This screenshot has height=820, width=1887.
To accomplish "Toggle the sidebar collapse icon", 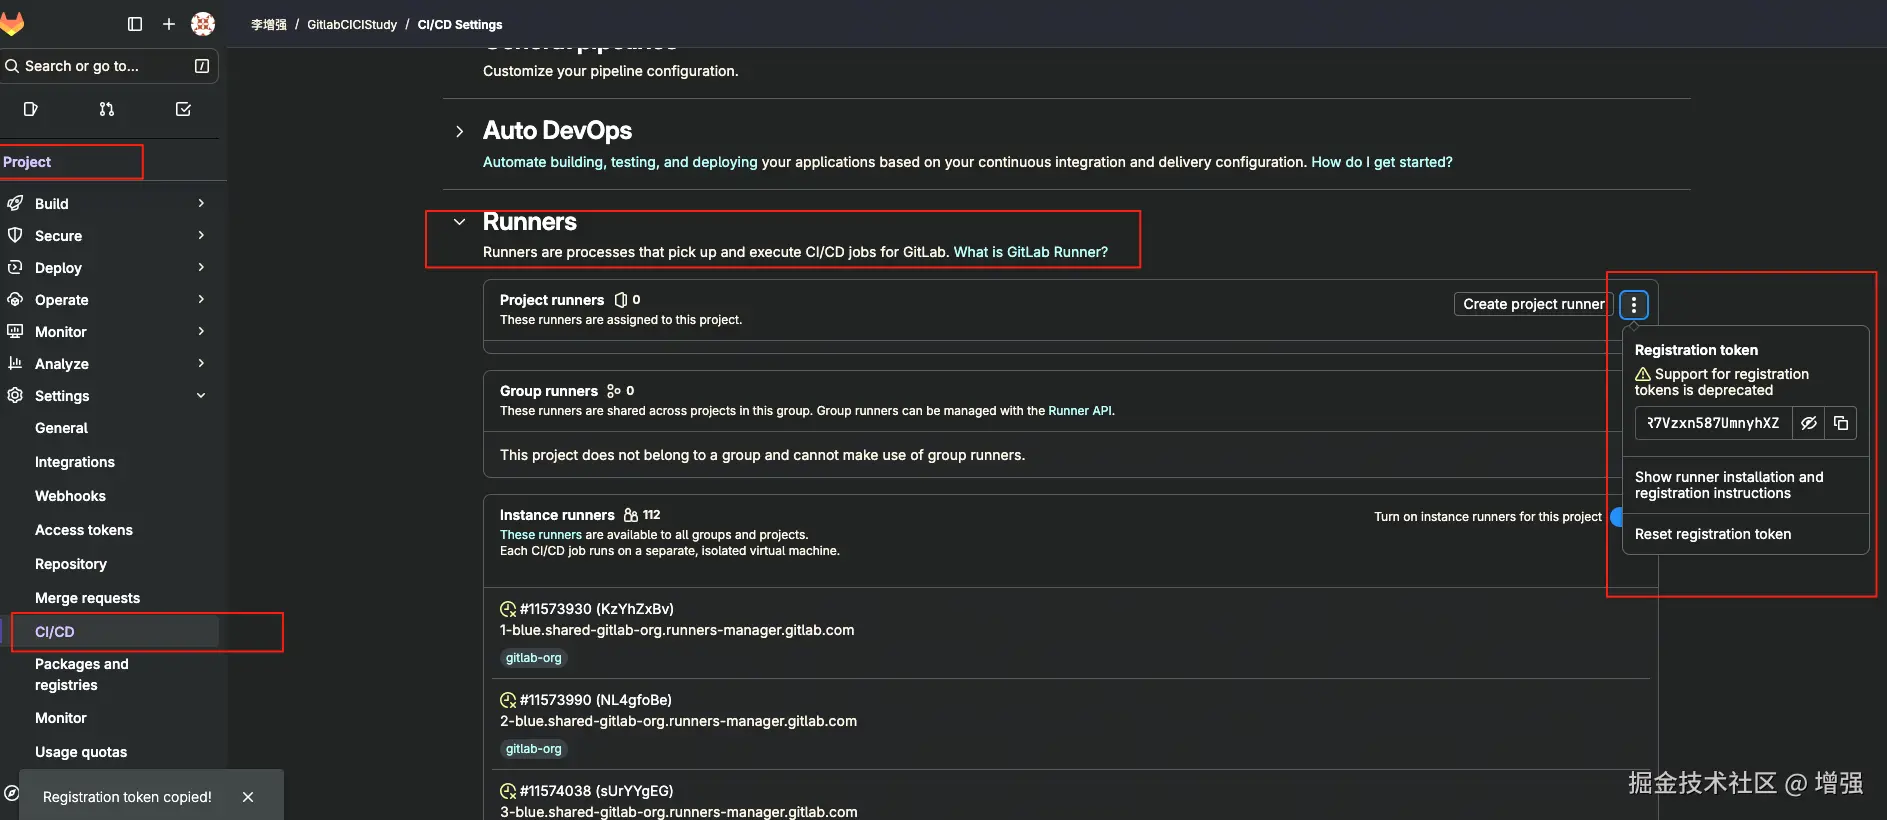I will tap(135, 24).
